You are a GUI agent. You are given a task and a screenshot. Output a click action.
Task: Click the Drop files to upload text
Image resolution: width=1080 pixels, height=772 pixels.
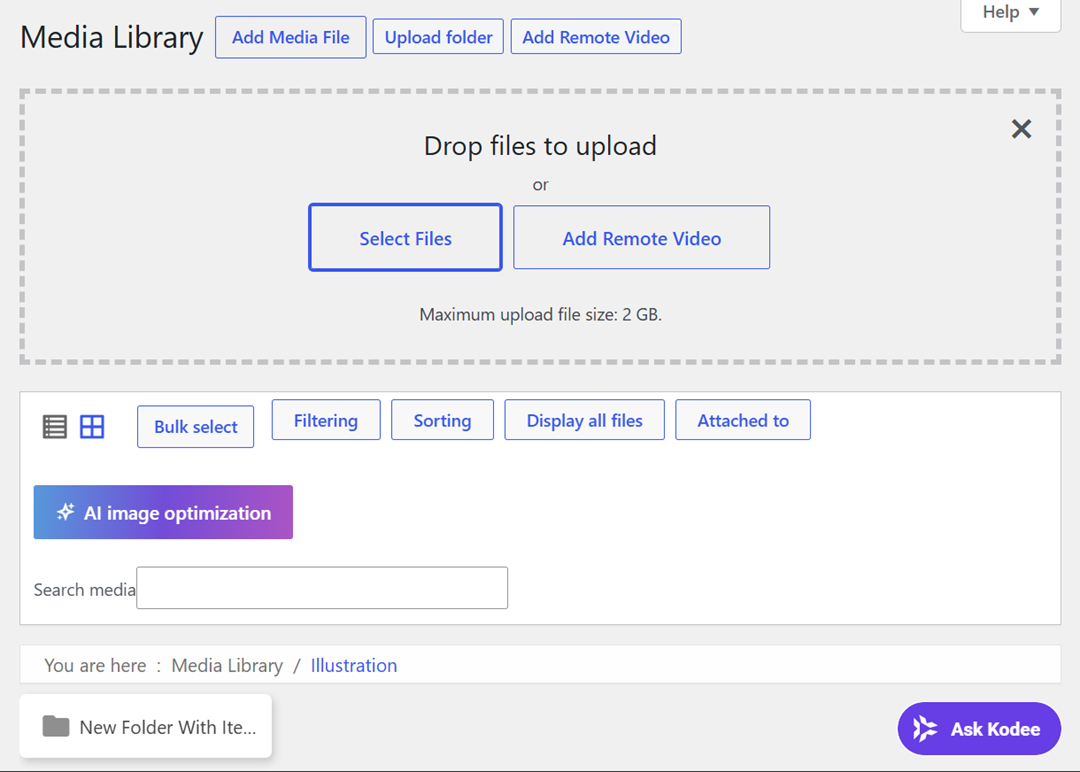click(x=540, y=146)
